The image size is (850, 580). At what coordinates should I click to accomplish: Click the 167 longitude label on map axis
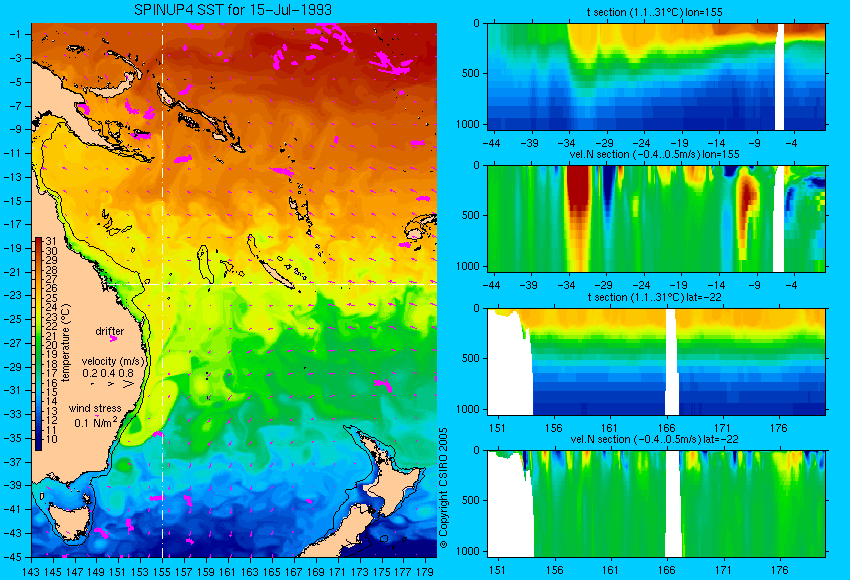point(293,571)
